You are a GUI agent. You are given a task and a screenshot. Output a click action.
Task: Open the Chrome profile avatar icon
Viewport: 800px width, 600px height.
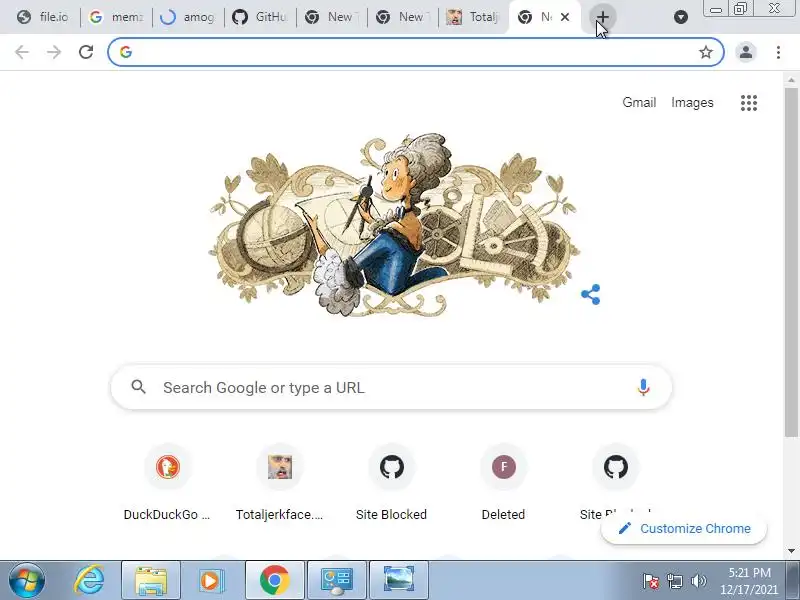[745, 52]
